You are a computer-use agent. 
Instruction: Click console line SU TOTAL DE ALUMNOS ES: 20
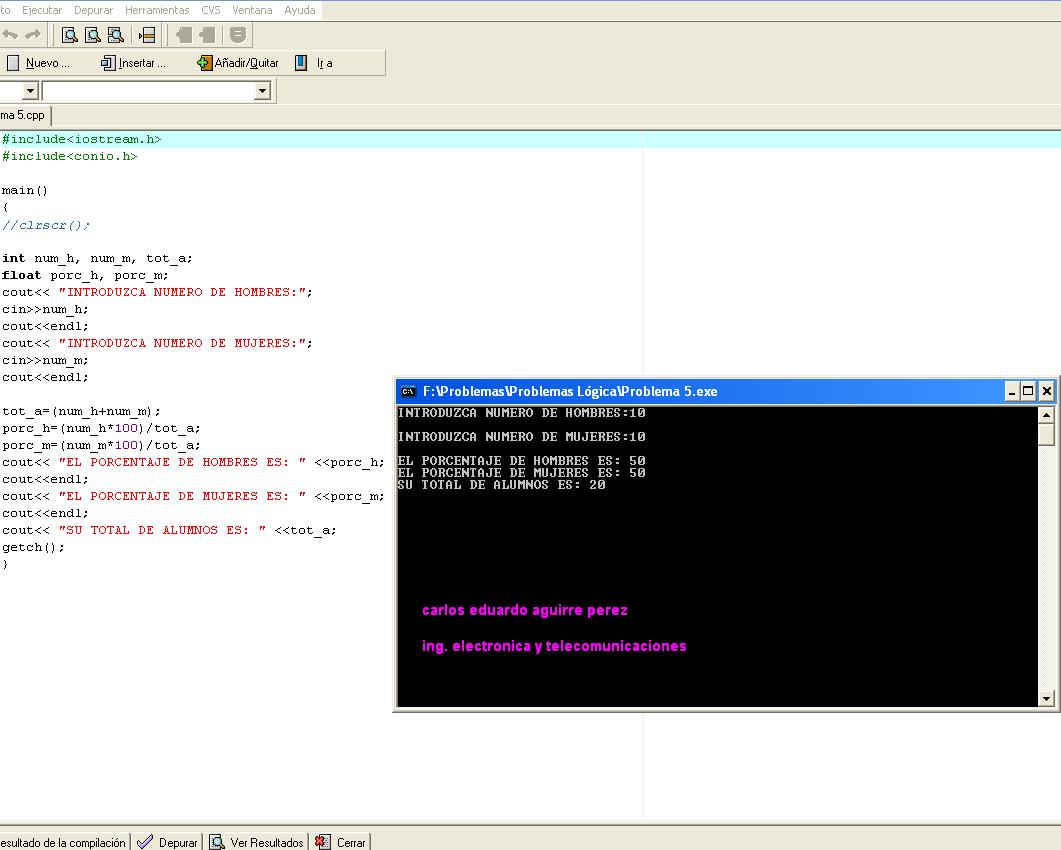tap(501, 485)
